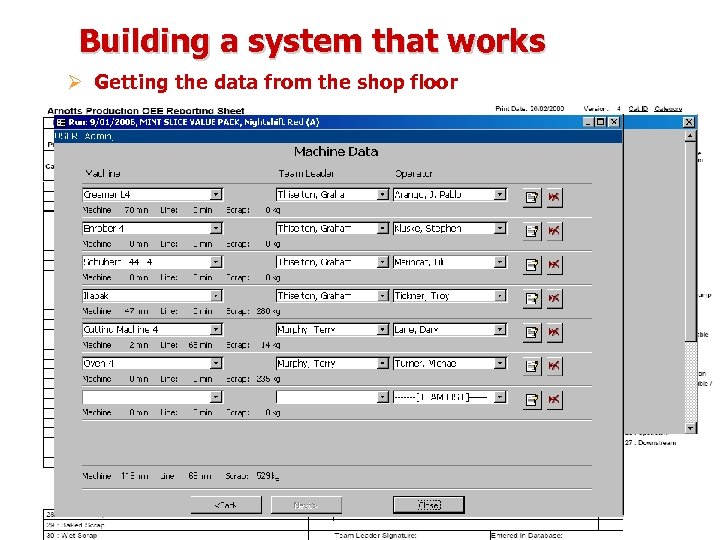The width and height of the screenshot is (720, 540).
Task: Click scroll down arrow in background window
Action: coord(691,428)
